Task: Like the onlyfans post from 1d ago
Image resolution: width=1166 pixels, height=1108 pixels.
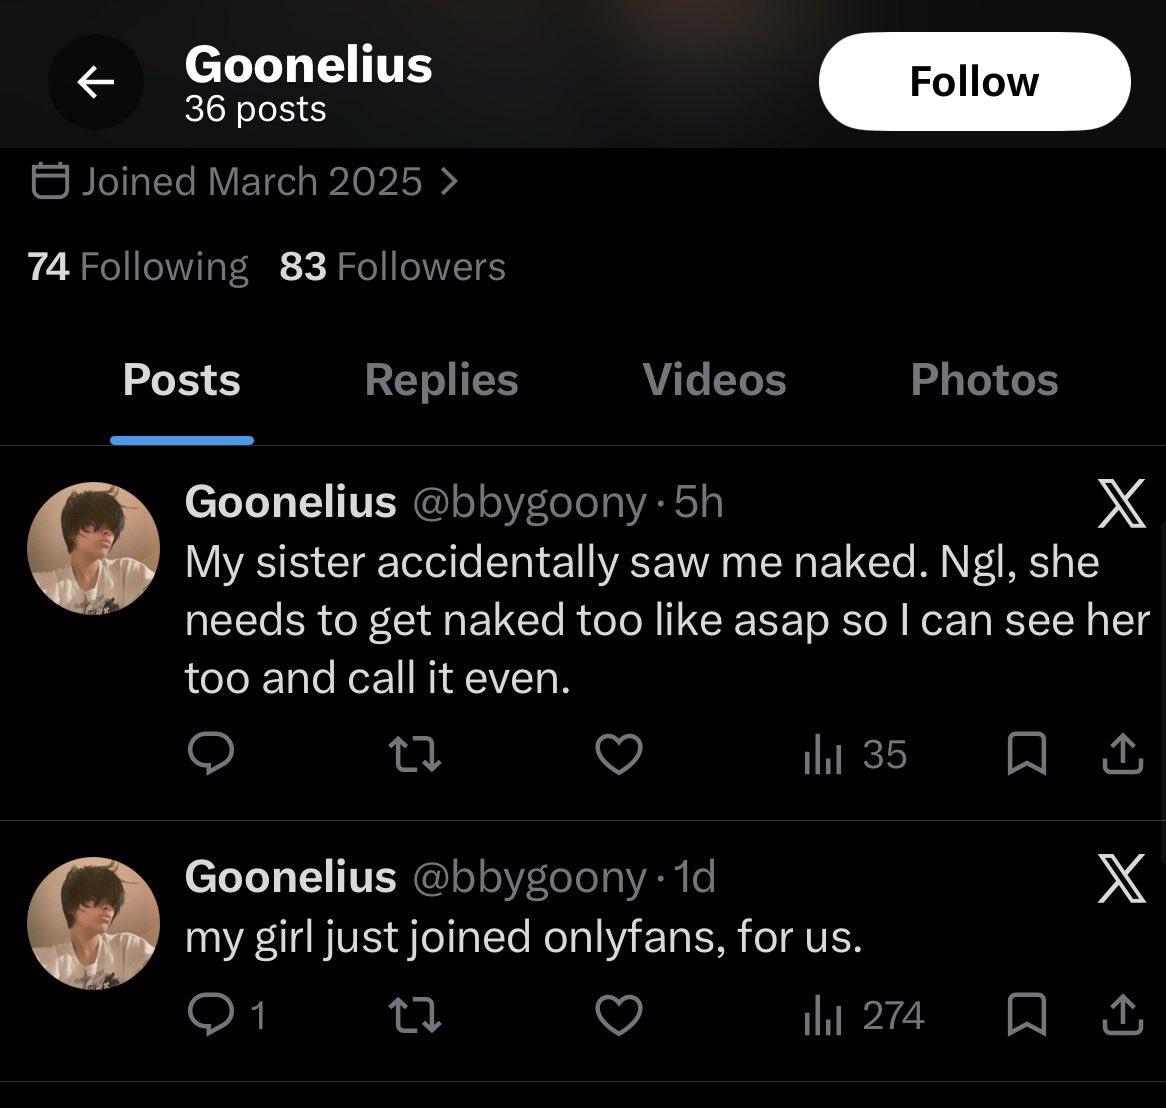Action: click(619, 1015)
